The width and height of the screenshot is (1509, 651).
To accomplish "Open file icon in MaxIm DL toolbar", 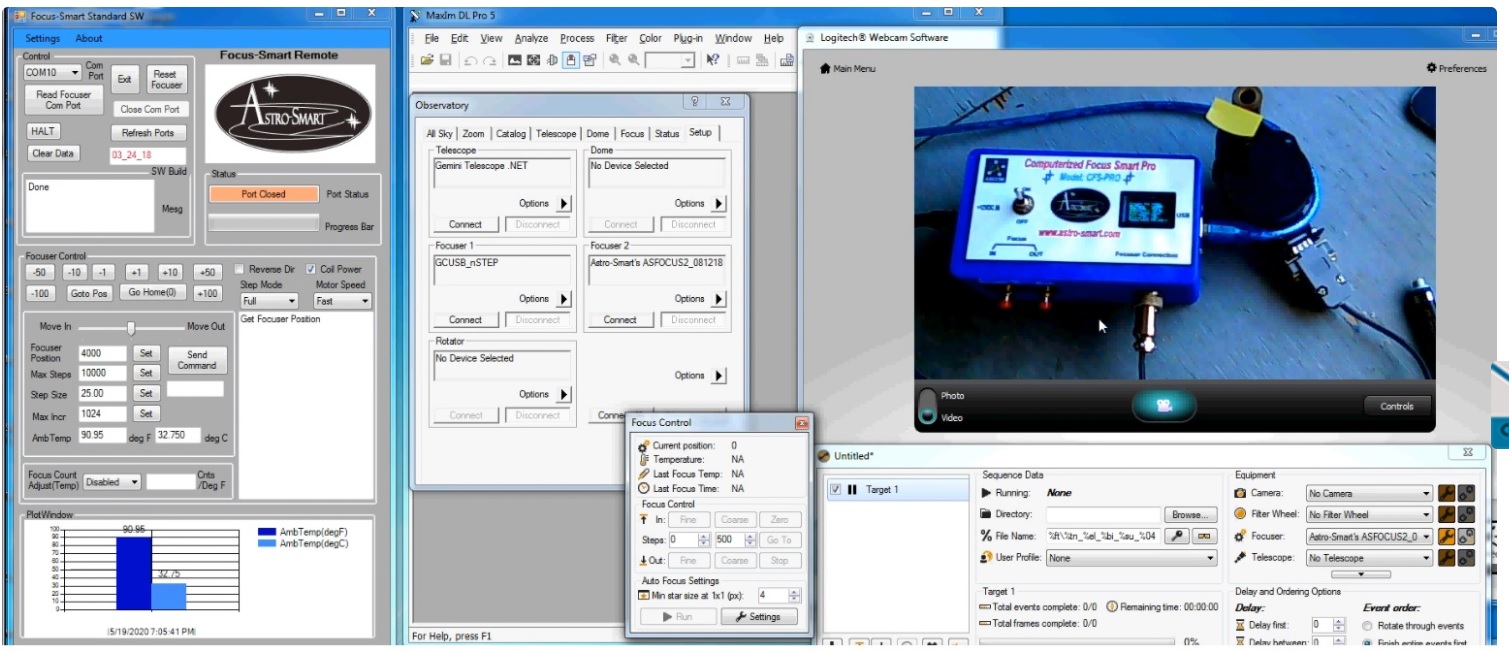I will pyautogui.click(x=427, y=60).
